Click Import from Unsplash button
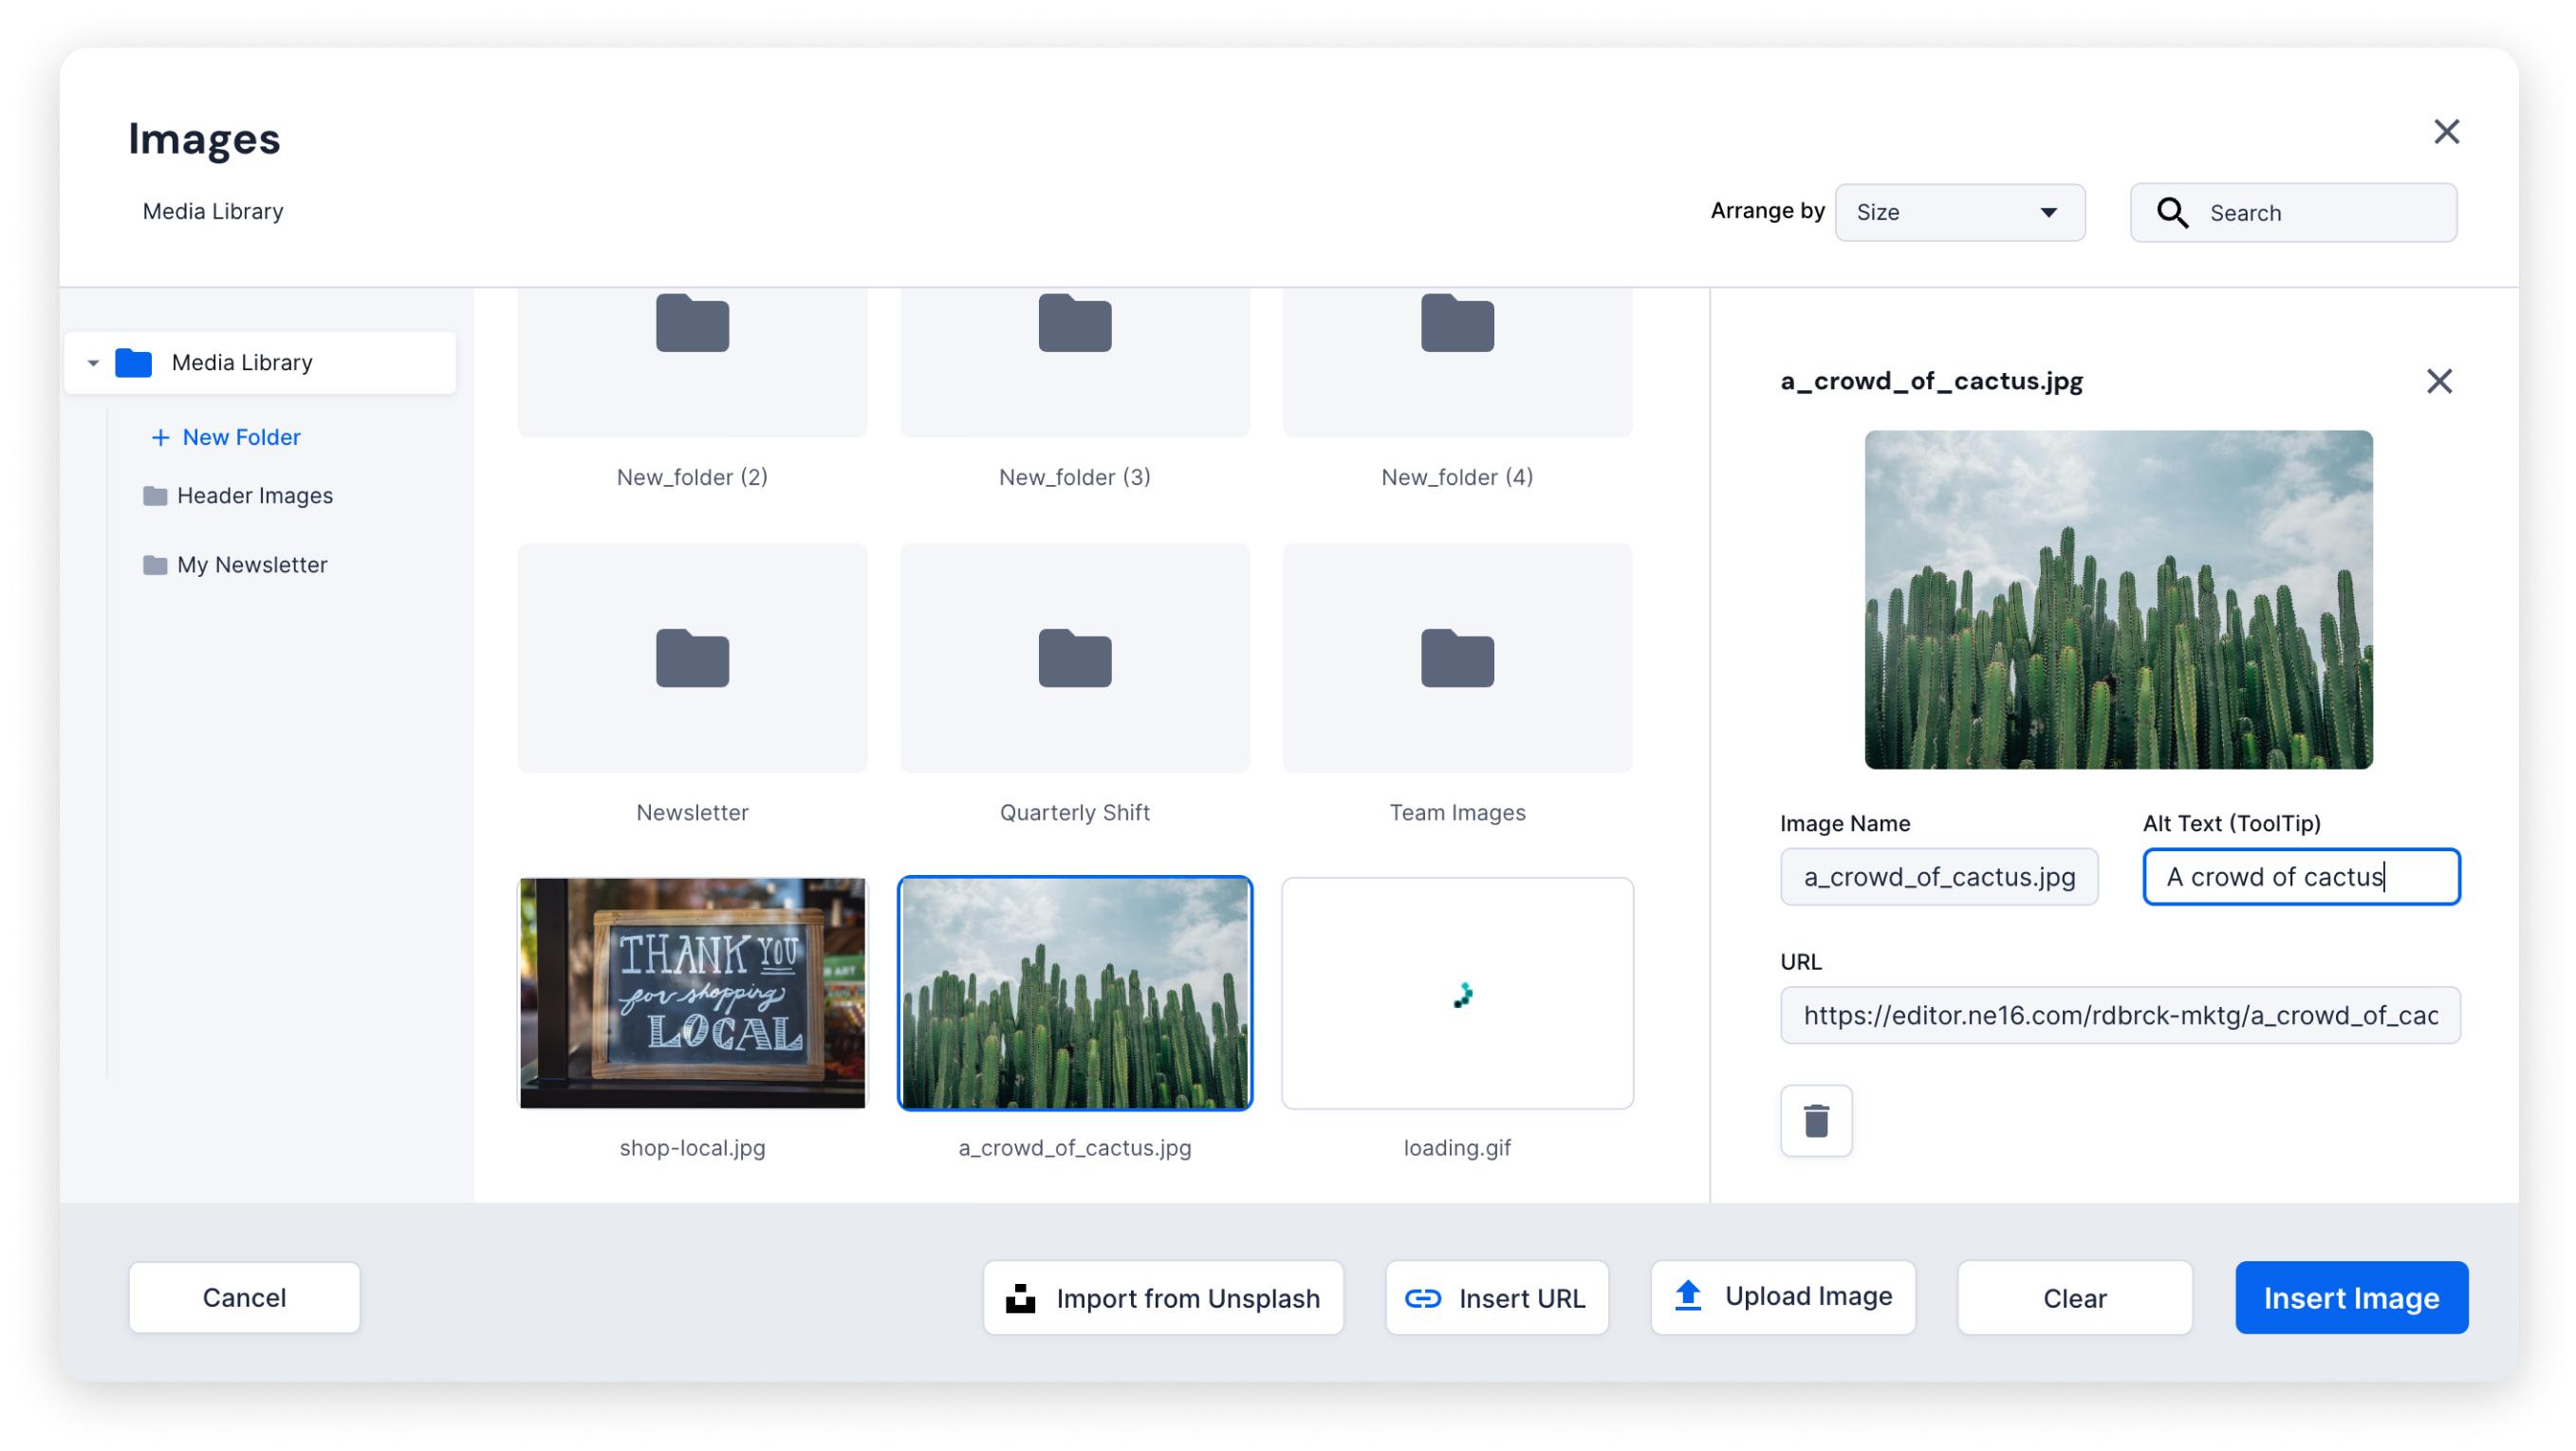 [x=1163, y=1298]
